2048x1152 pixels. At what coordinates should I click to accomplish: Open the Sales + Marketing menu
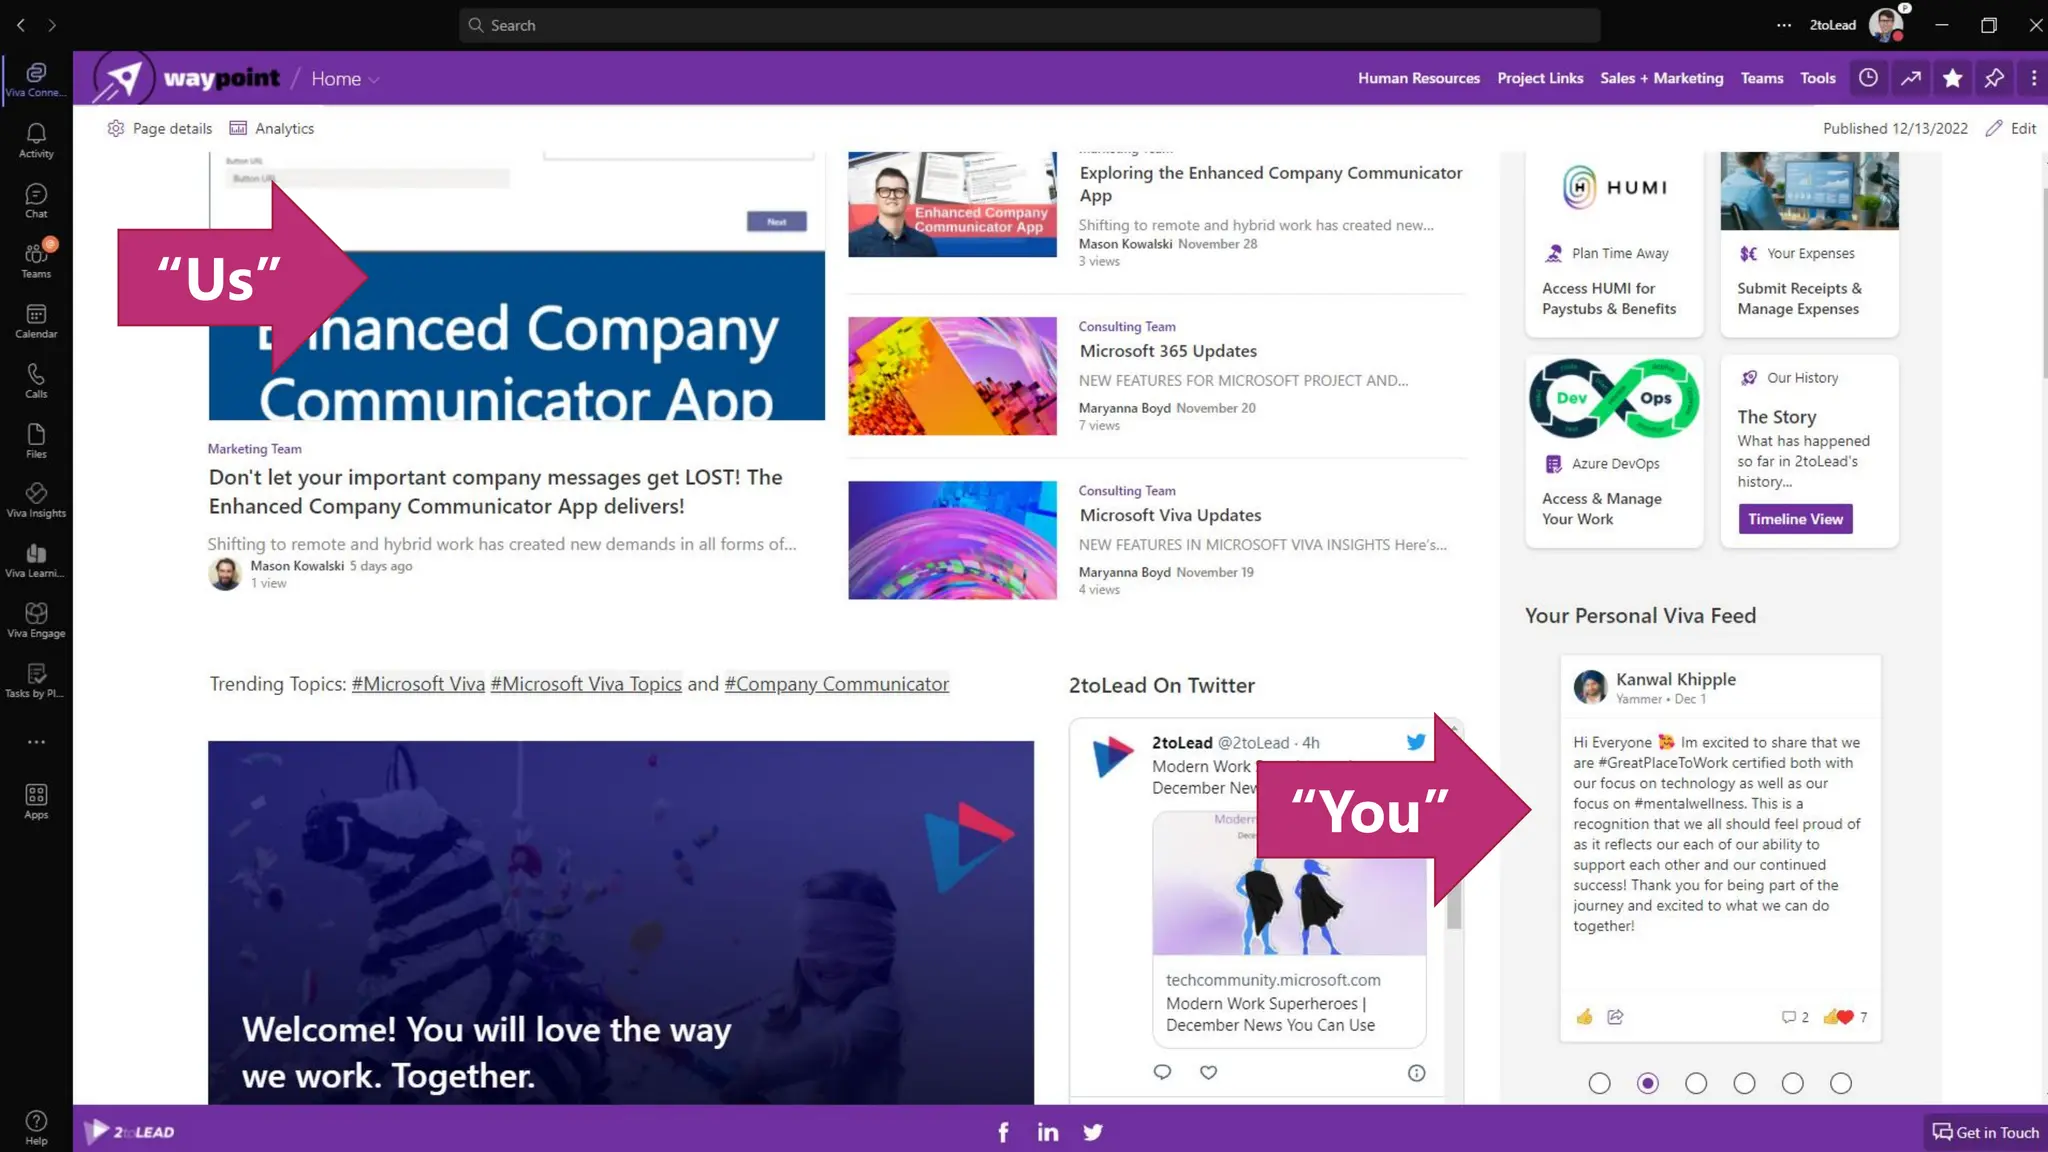pos(1661,78)
